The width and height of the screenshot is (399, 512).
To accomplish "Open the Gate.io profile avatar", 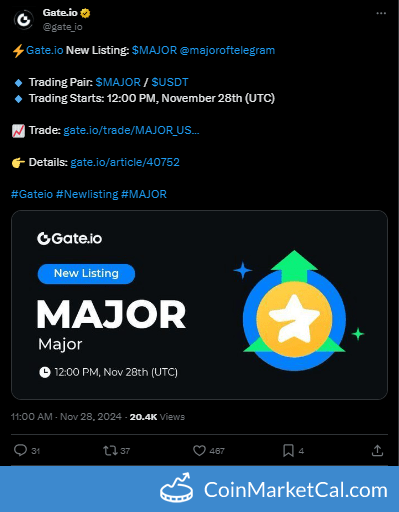I will coord(24,20).
